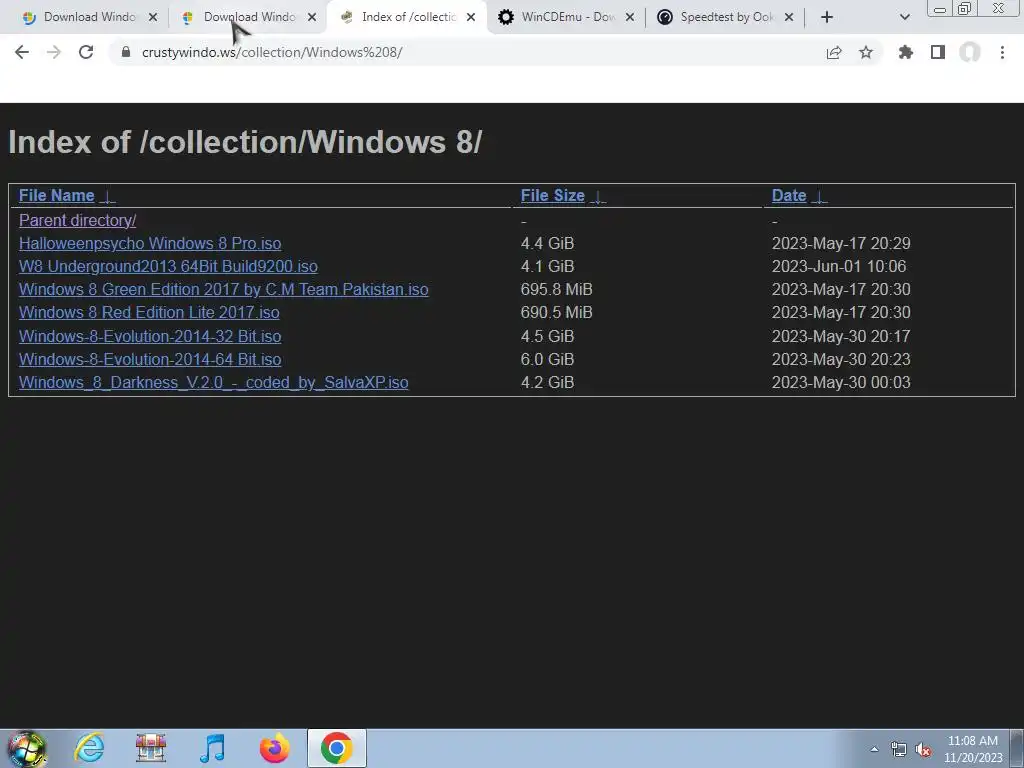Open a new browser tab
The image size is (1024, 768).
[x=827, y=18]
